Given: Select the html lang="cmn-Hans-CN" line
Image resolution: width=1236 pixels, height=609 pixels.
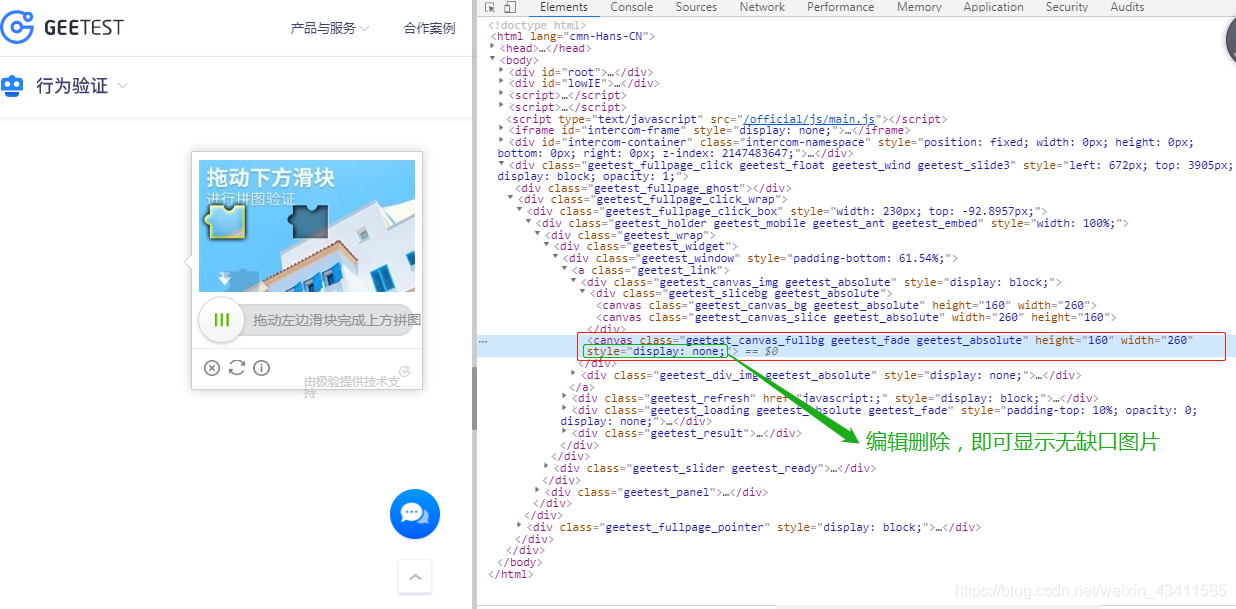Looking at the screenshot, I should tap(572, 36).
